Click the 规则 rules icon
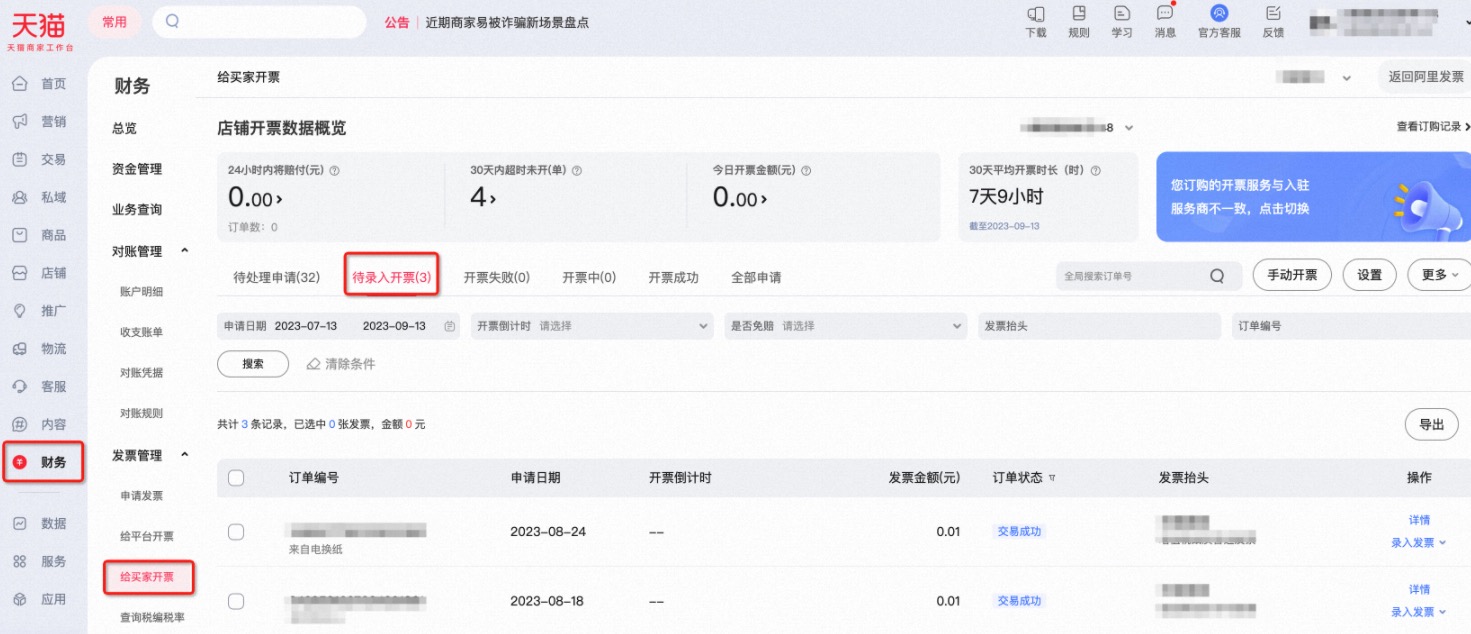 pos(1079,13)
